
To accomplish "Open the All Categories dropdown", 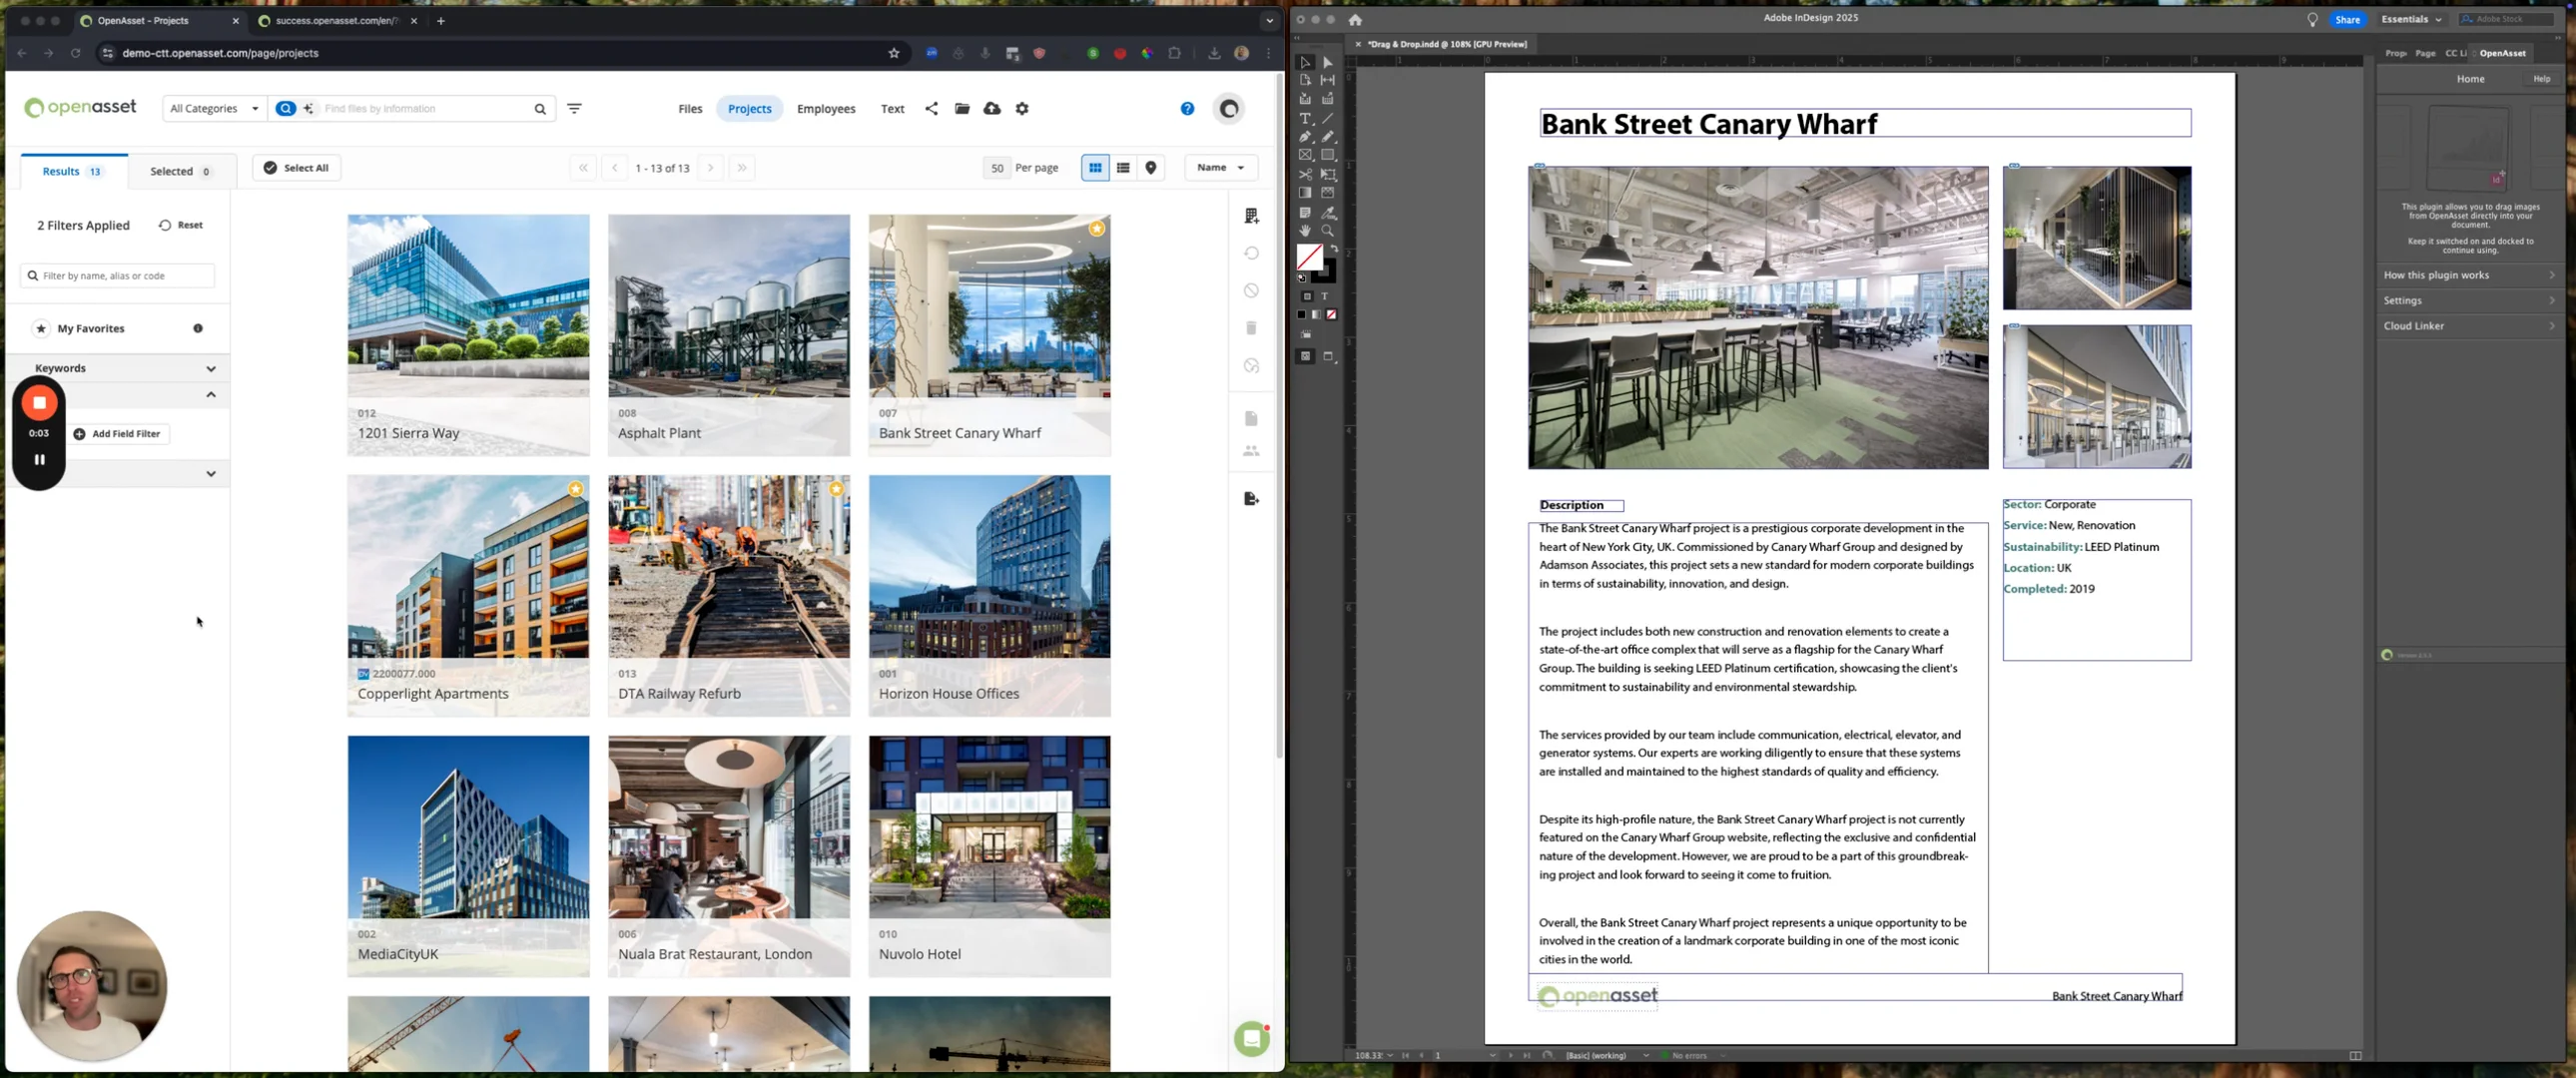I will (x=214, y=108).
